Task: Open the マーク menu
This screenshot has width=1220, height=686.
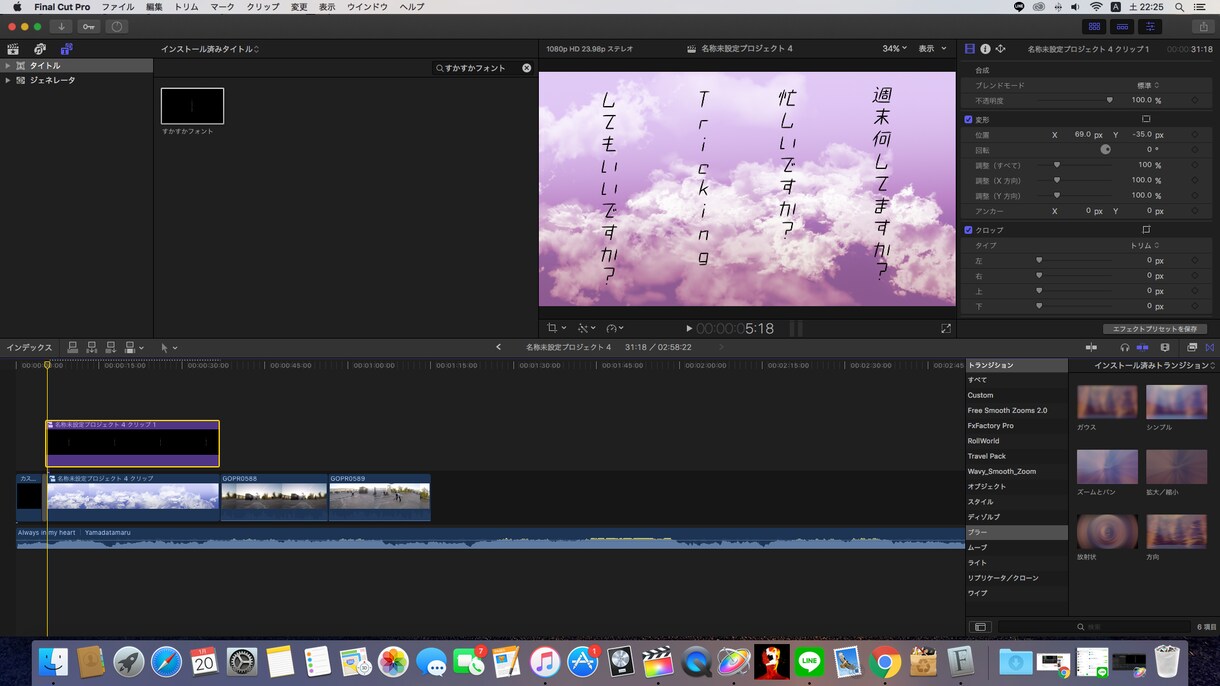Action: (x=222, y=7)
